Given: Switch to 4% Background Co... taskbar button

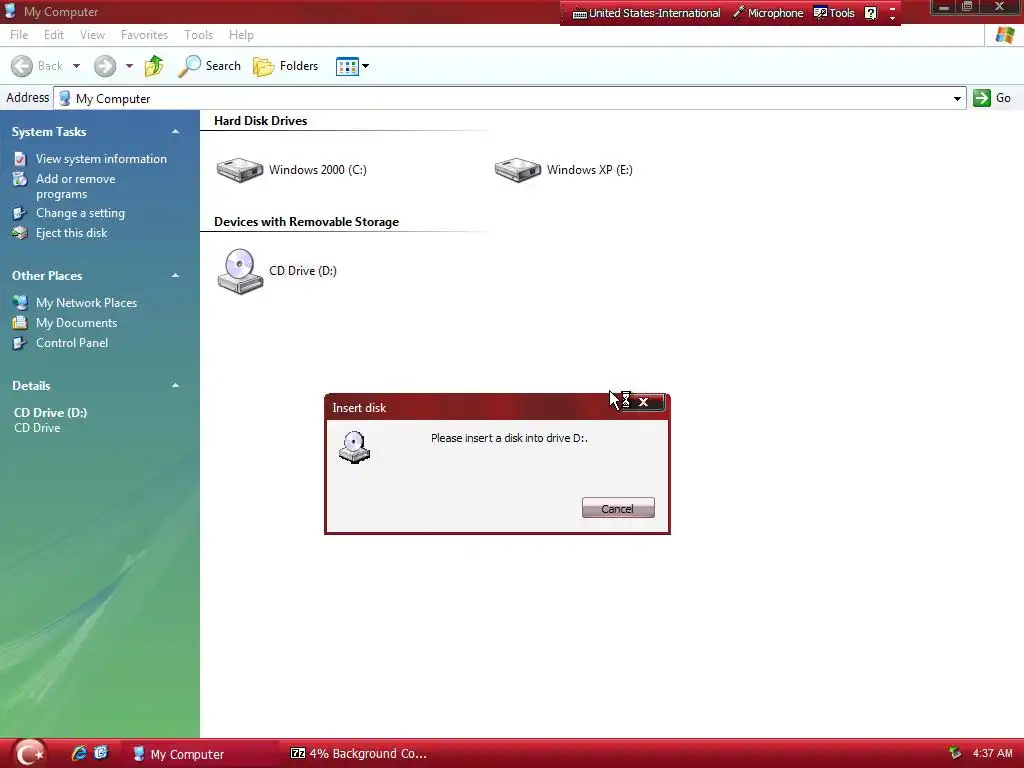Looking at the screenshot, I should pyautogui.click(x=359, y=754).
